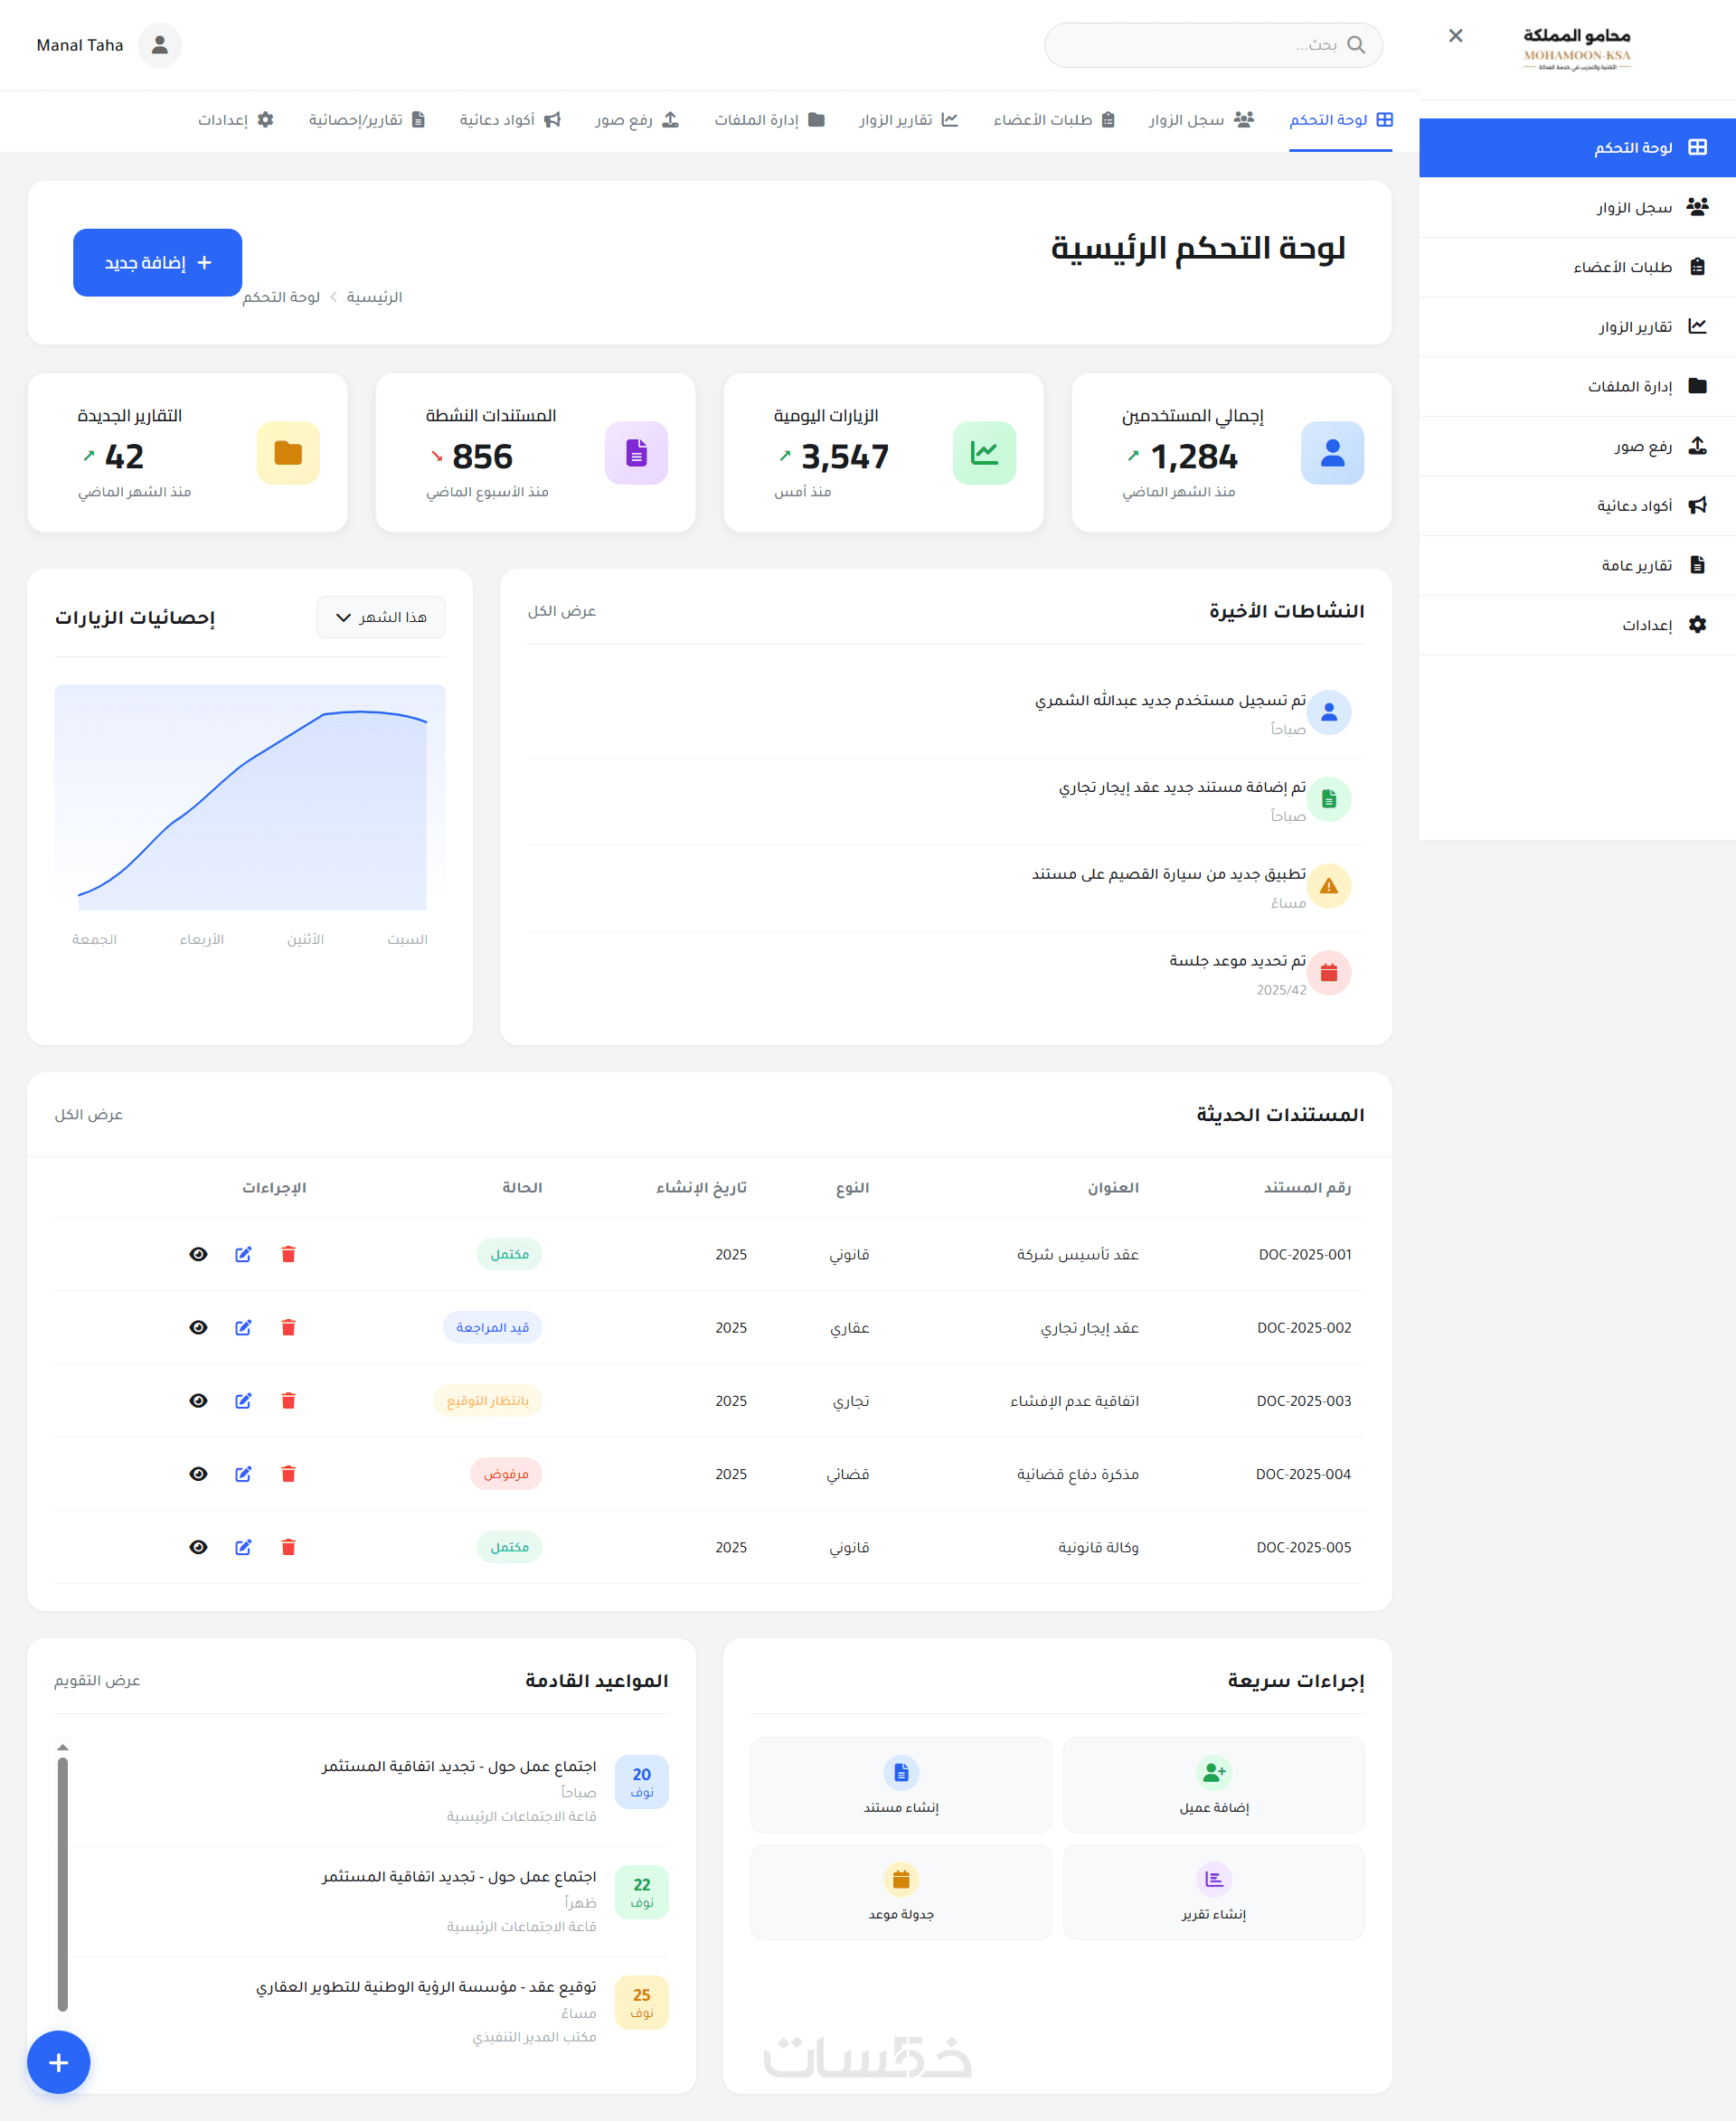Click the create report quick action icon
This screenshot has width=1736, height=2121.
(x=1213, y=1879)
